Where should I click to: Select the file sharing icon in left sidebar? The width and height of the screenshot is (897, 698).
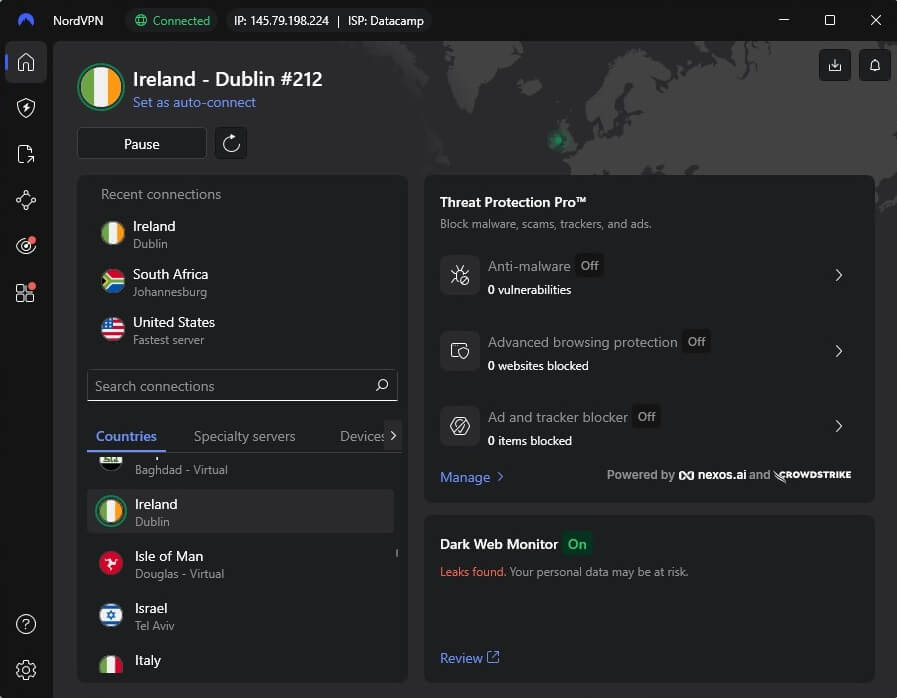26,153
